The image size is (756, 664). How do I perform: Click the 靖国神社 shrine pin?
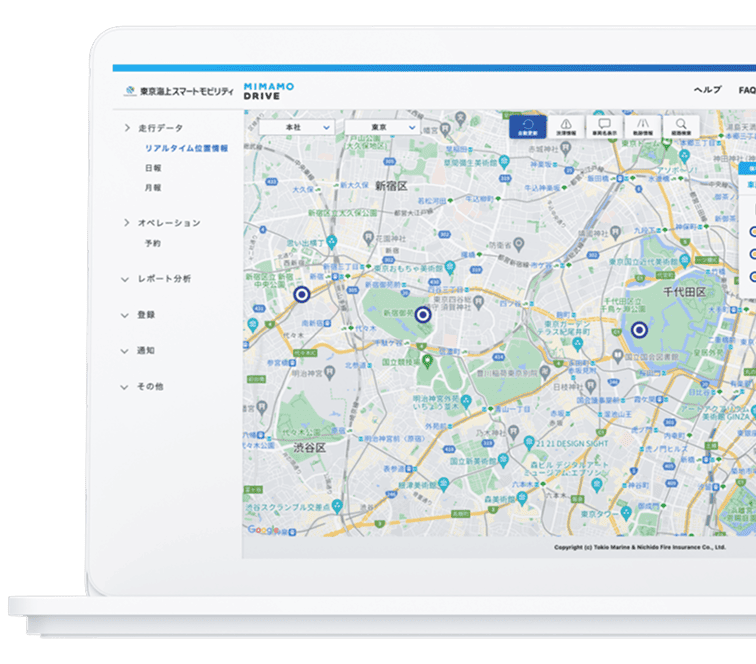click(615, 233)
